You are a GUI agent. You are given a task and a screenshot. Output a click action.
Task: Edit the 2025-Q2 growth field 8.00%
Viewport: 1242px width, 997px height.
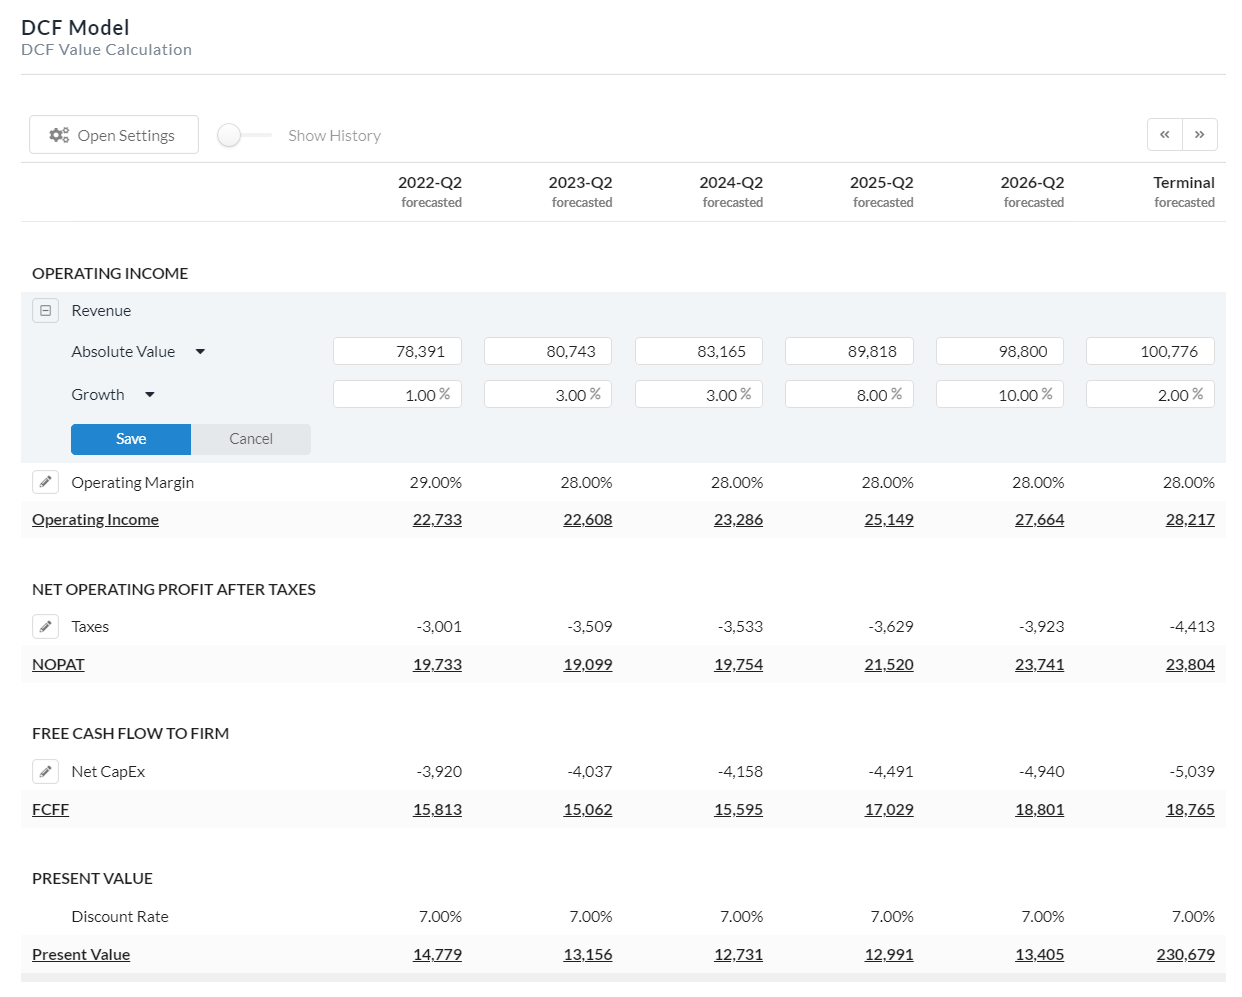click(x=849, y=394)
